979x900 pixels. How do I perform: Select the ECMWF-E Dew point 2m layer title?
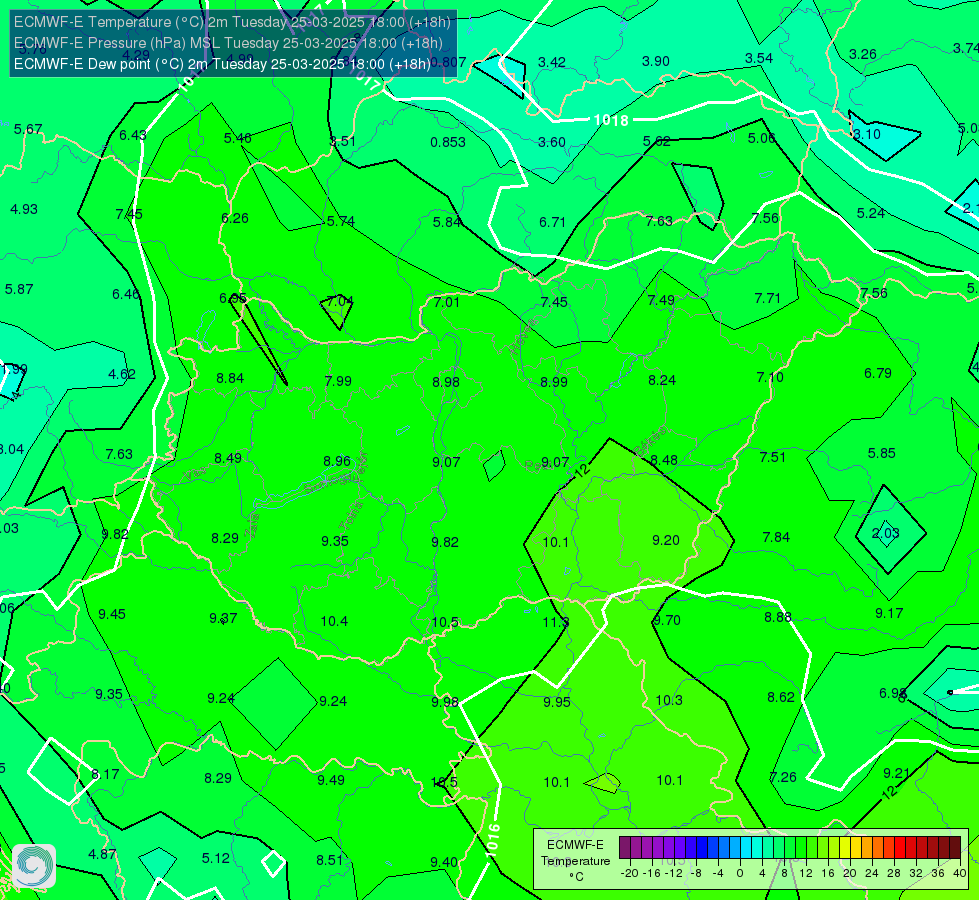click(x=222, y=64)
